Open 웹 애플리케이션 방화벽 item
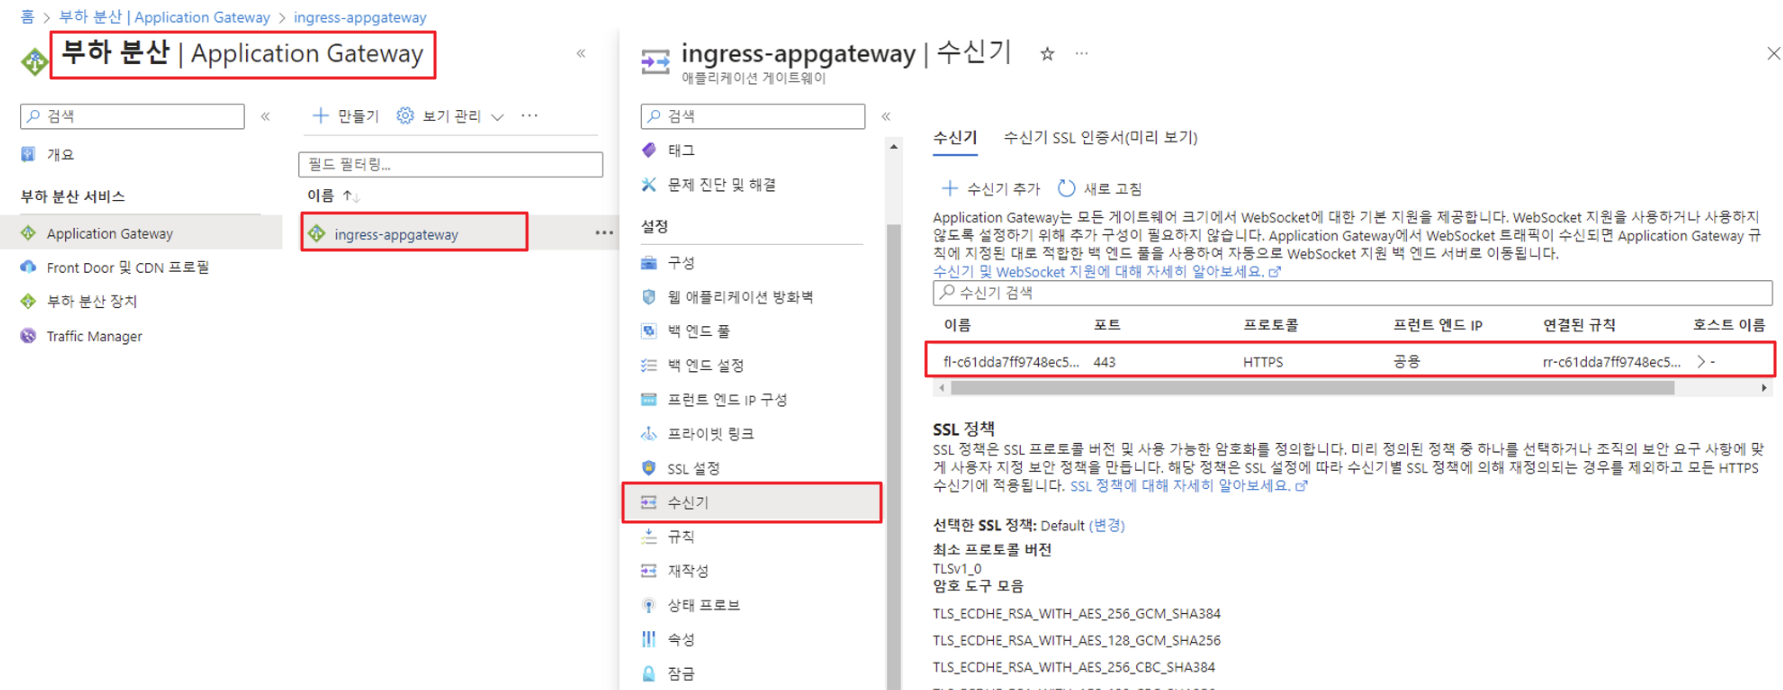Image resolution: width=1783 pixels, height=690 pixels. [x=740, y=297]
